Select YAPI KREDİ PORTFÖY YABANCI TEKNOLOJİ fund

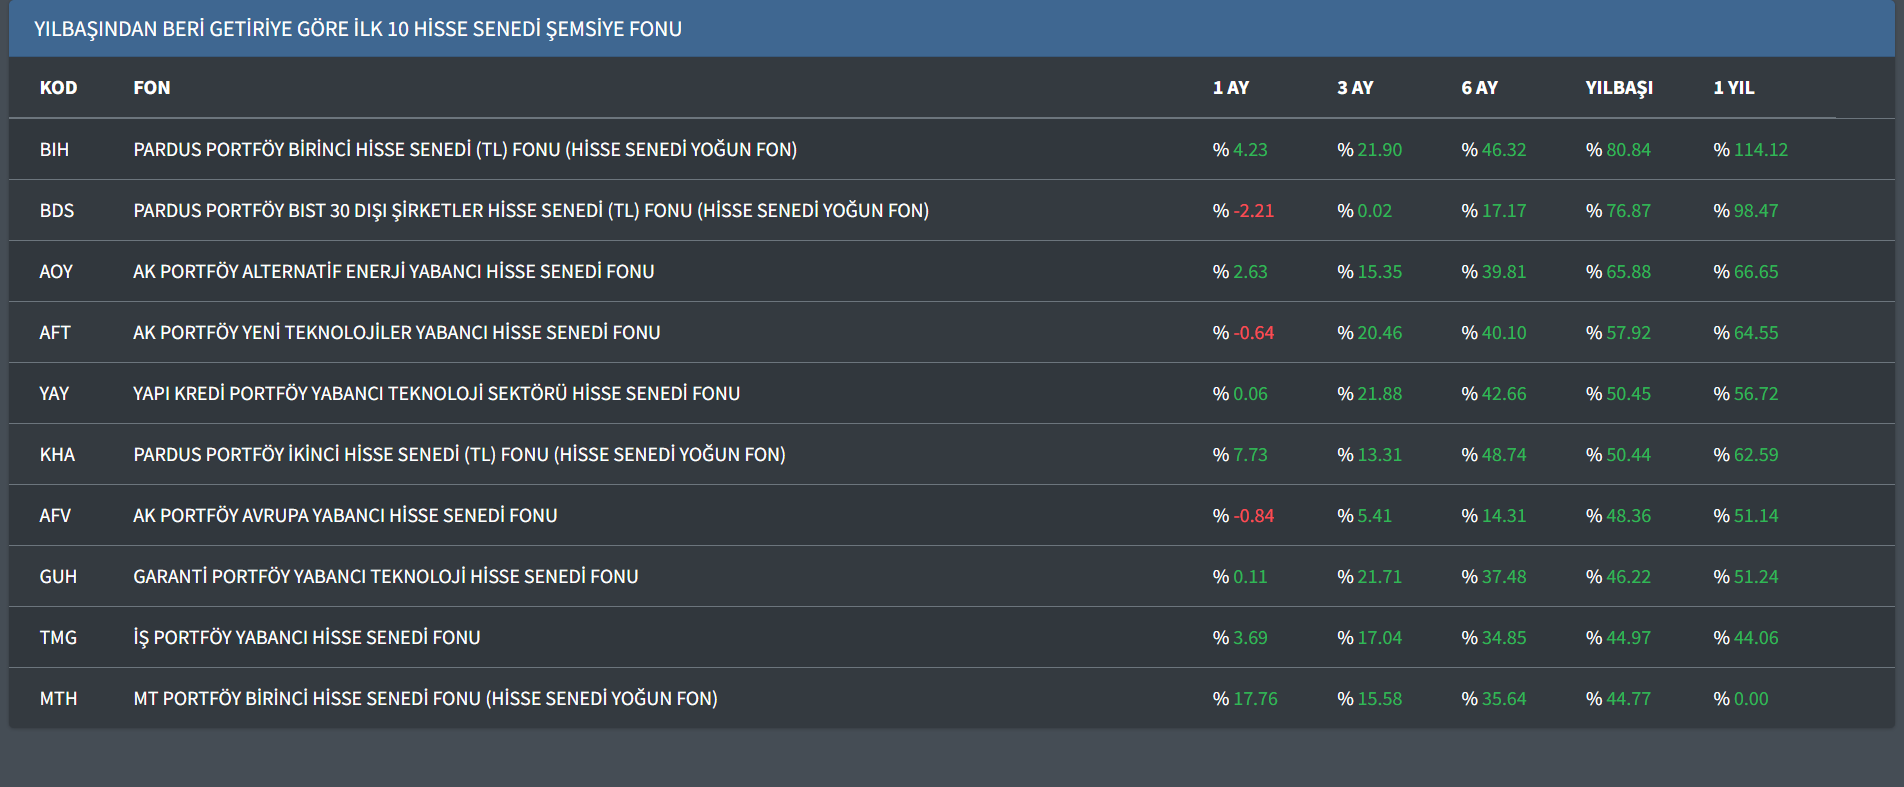click(x=436, y=394)
